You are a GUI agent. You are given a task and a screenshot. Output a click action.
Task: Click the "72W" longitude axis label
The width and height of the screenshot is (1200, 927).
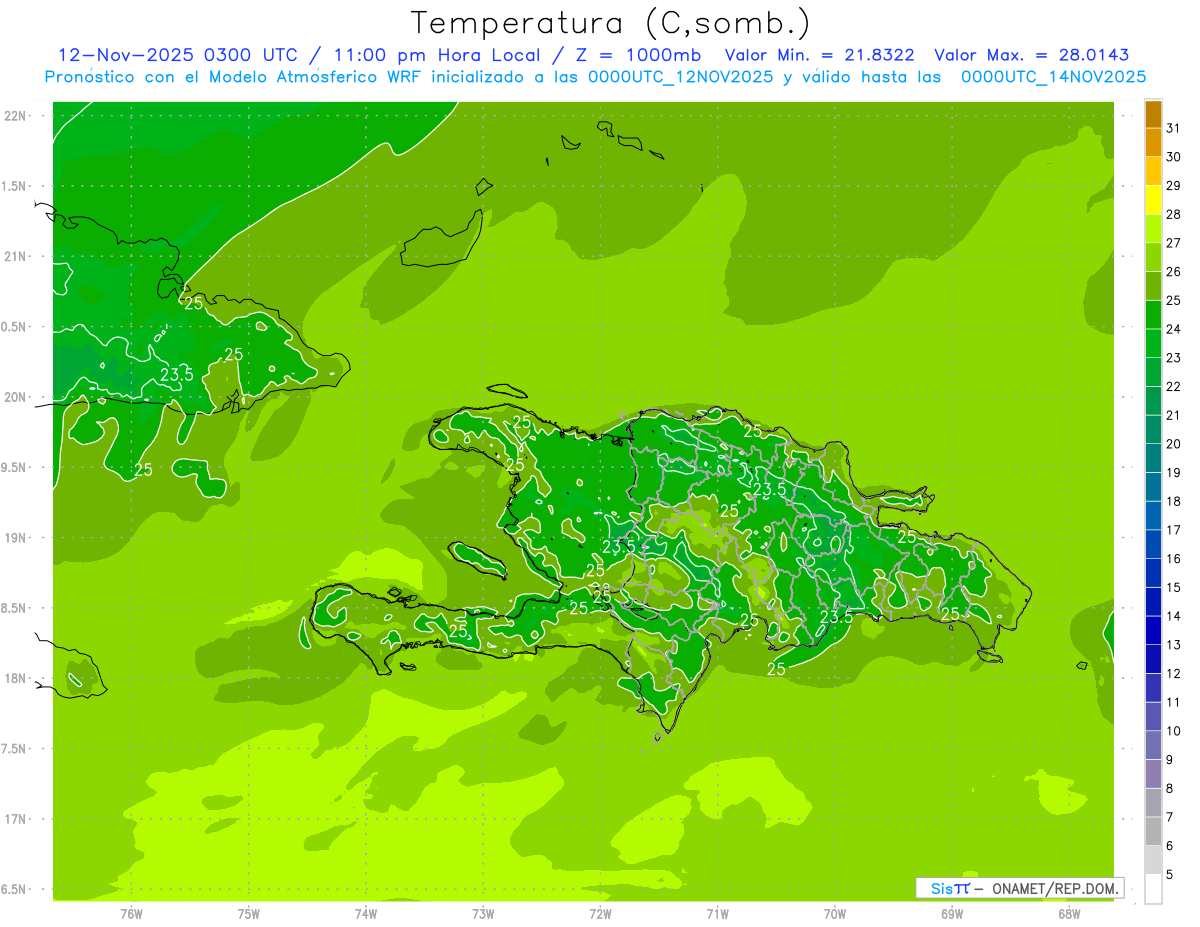600,914
